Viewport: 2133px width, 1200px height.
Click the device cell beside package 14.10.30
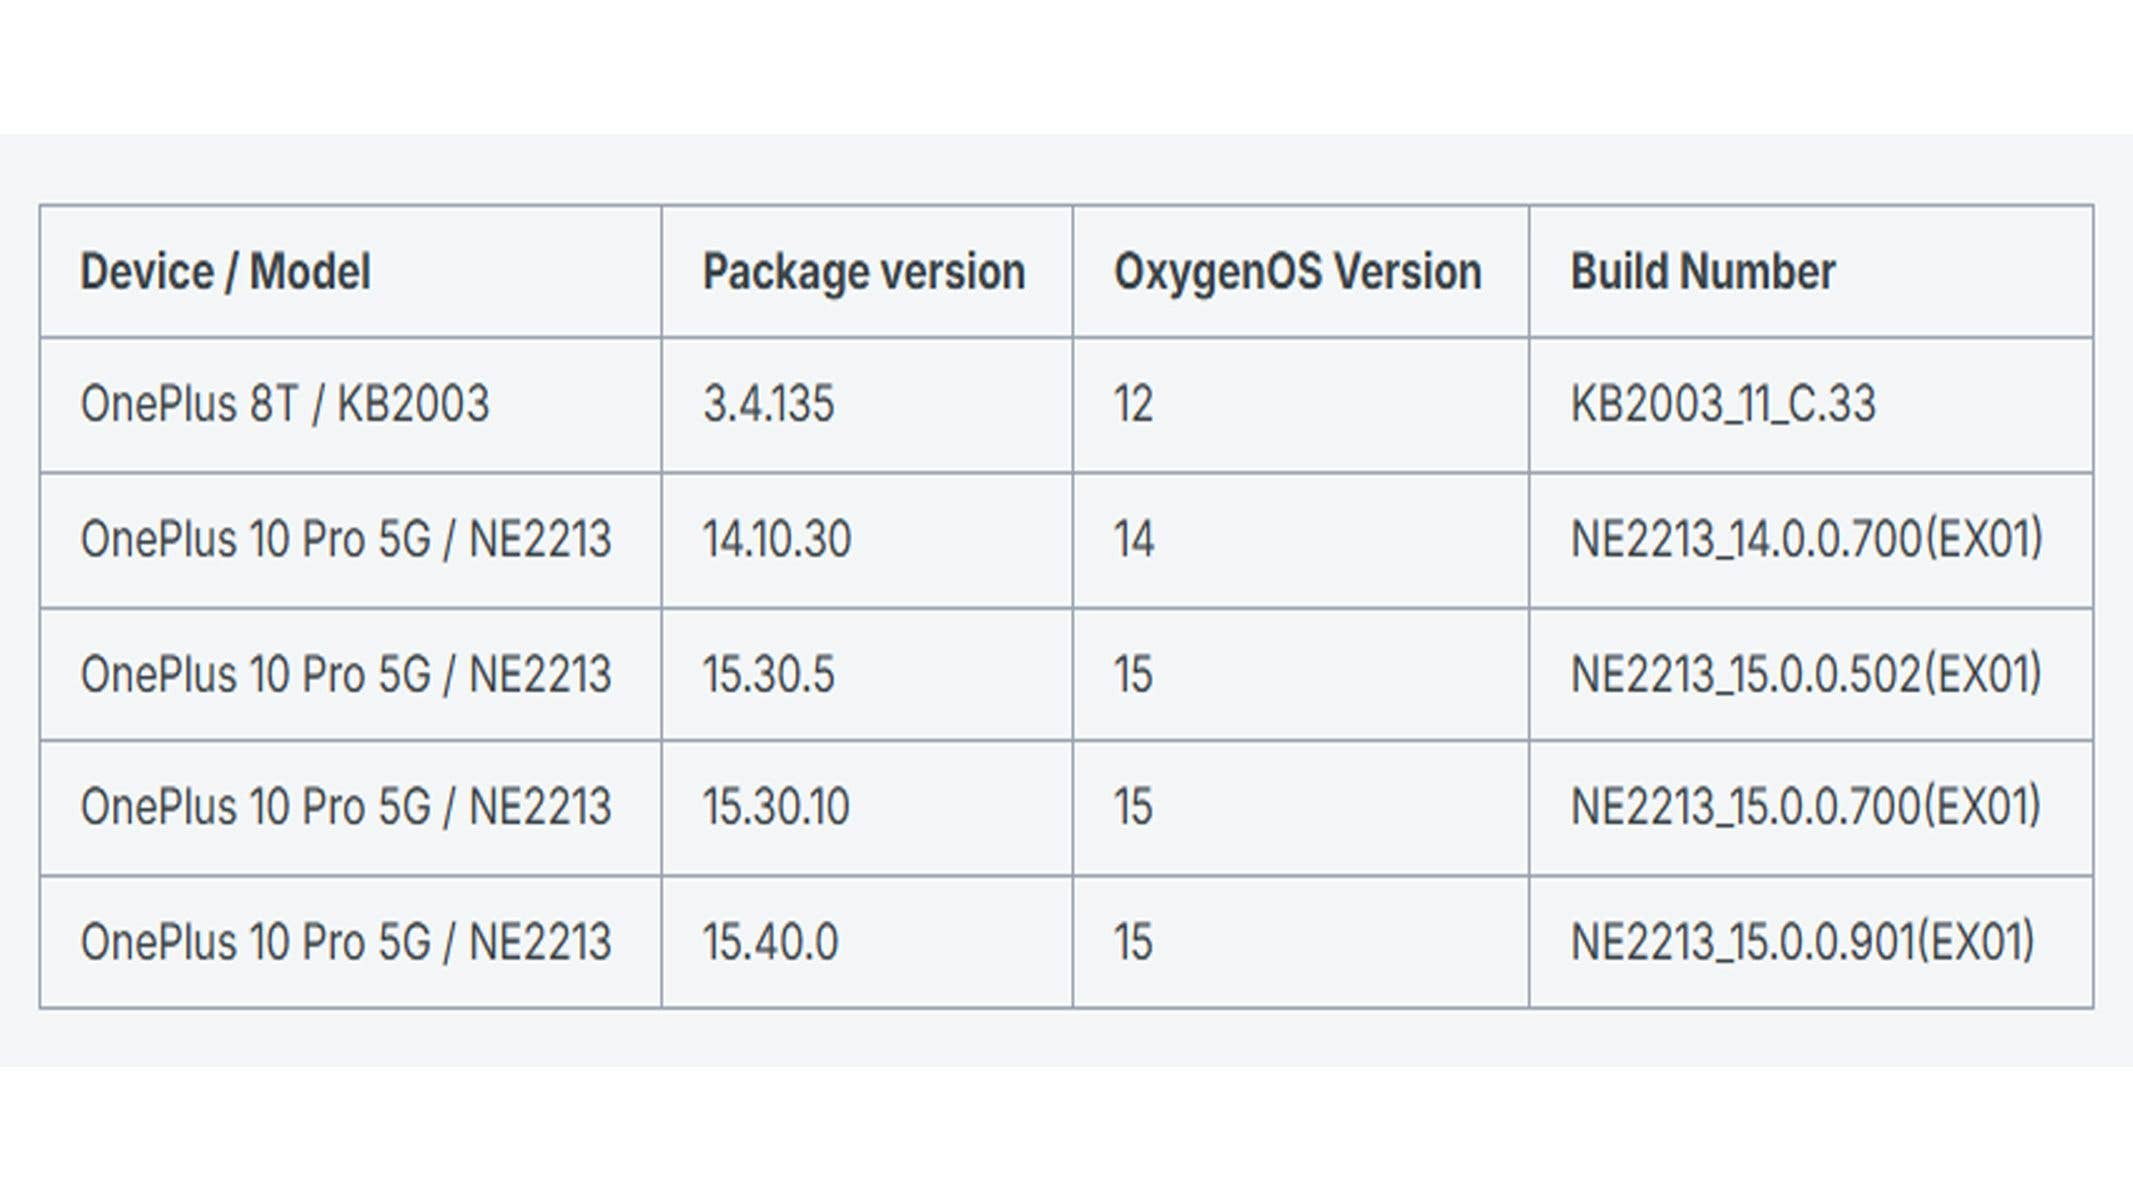(x=345, y=540)
